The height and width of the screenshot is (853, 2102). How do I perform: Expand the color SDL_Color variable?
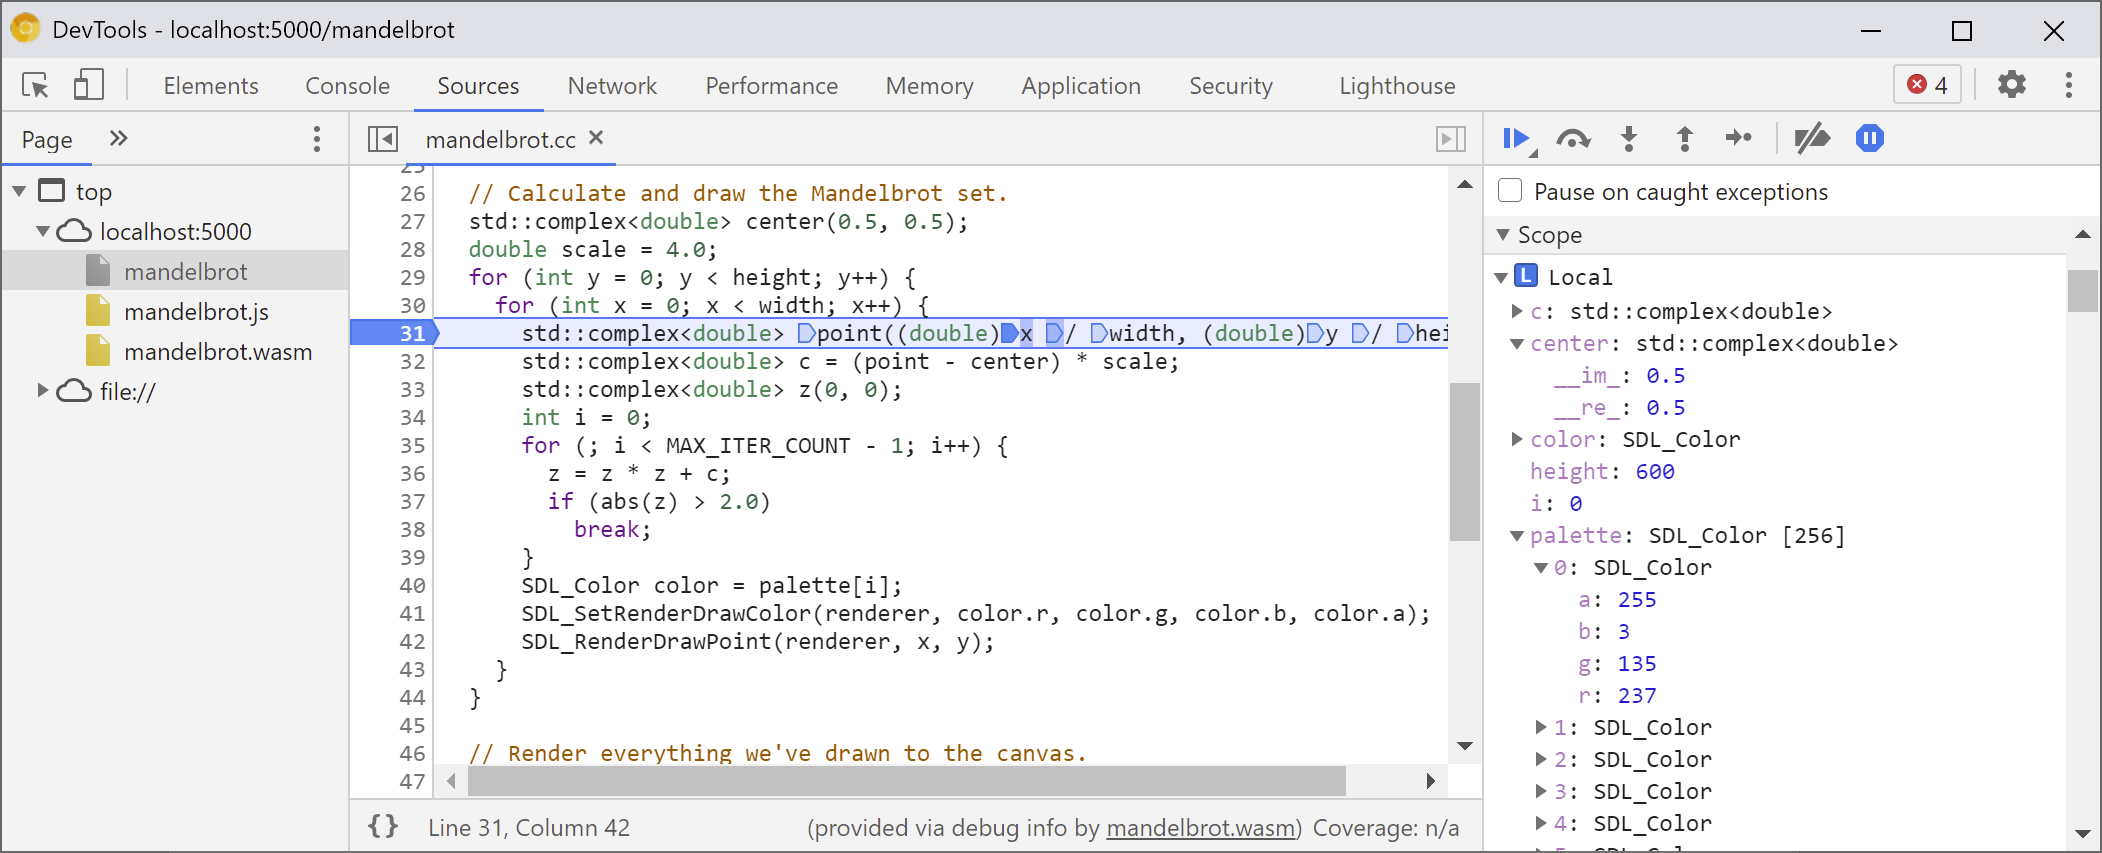pos(1517,439)
